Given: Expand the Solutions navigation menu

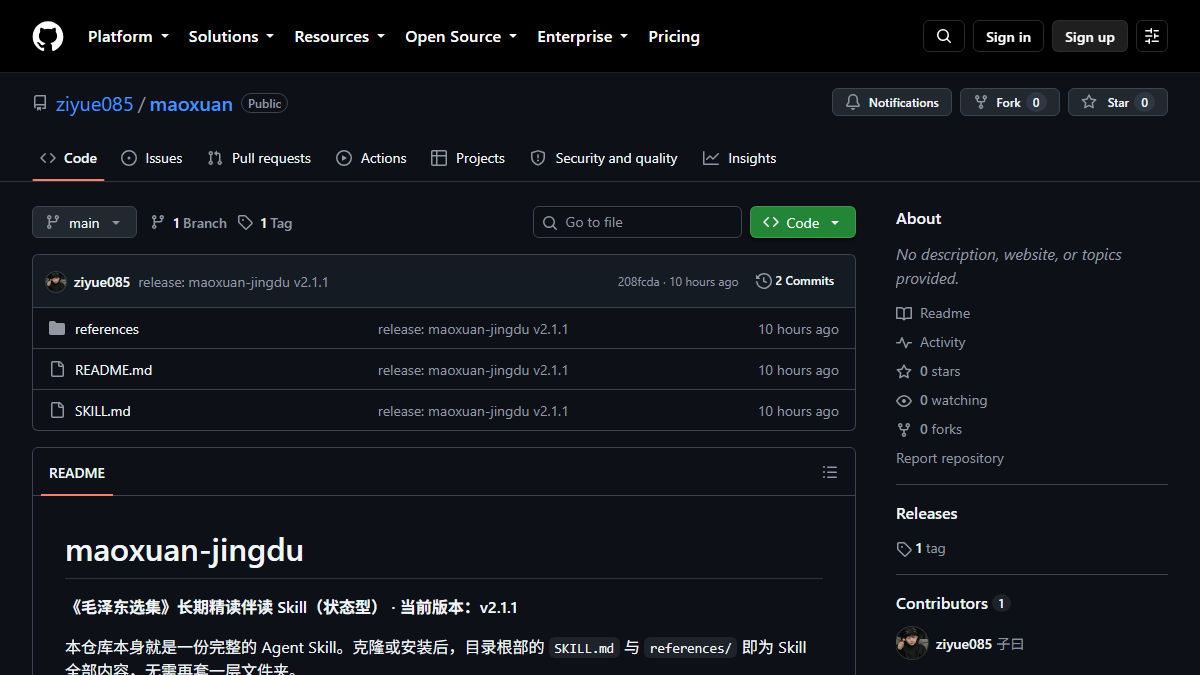Looking at the screenshot, I should coord(231,37).
